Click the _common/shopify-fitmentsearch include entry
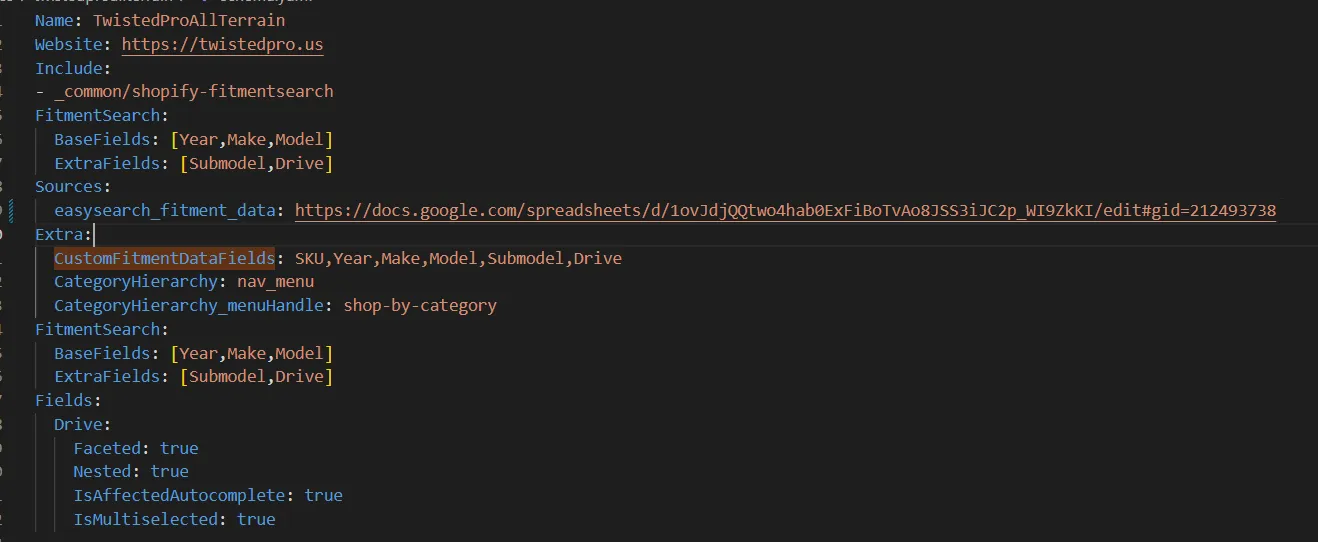This screenshot has height=542, width=1318. pyautogui.click(x=193, y=91)
